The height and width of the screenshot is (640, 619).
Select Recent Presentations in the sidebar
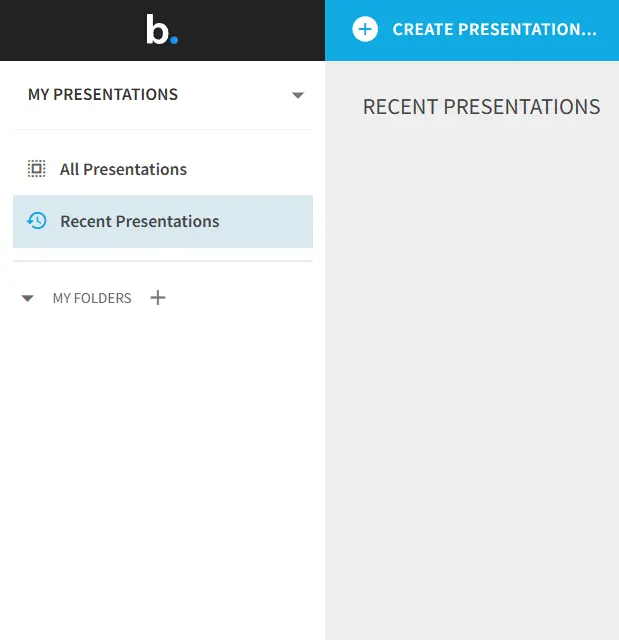[x=140, y=221]
